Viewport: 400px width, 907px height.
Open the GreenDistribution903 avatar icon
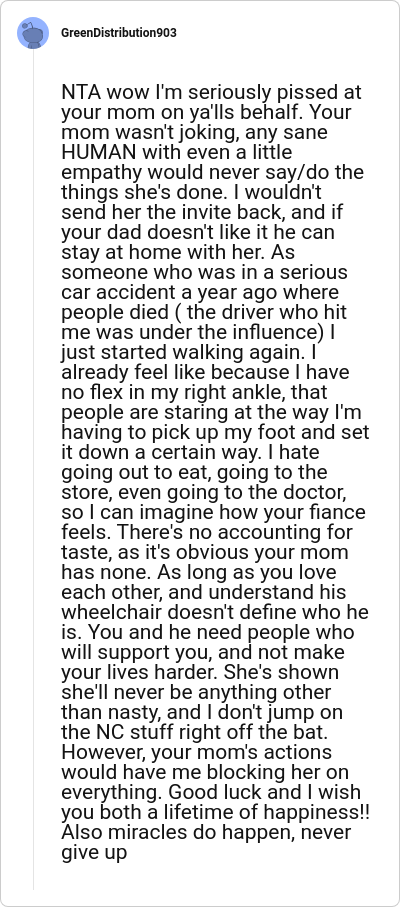click(33, 33)
